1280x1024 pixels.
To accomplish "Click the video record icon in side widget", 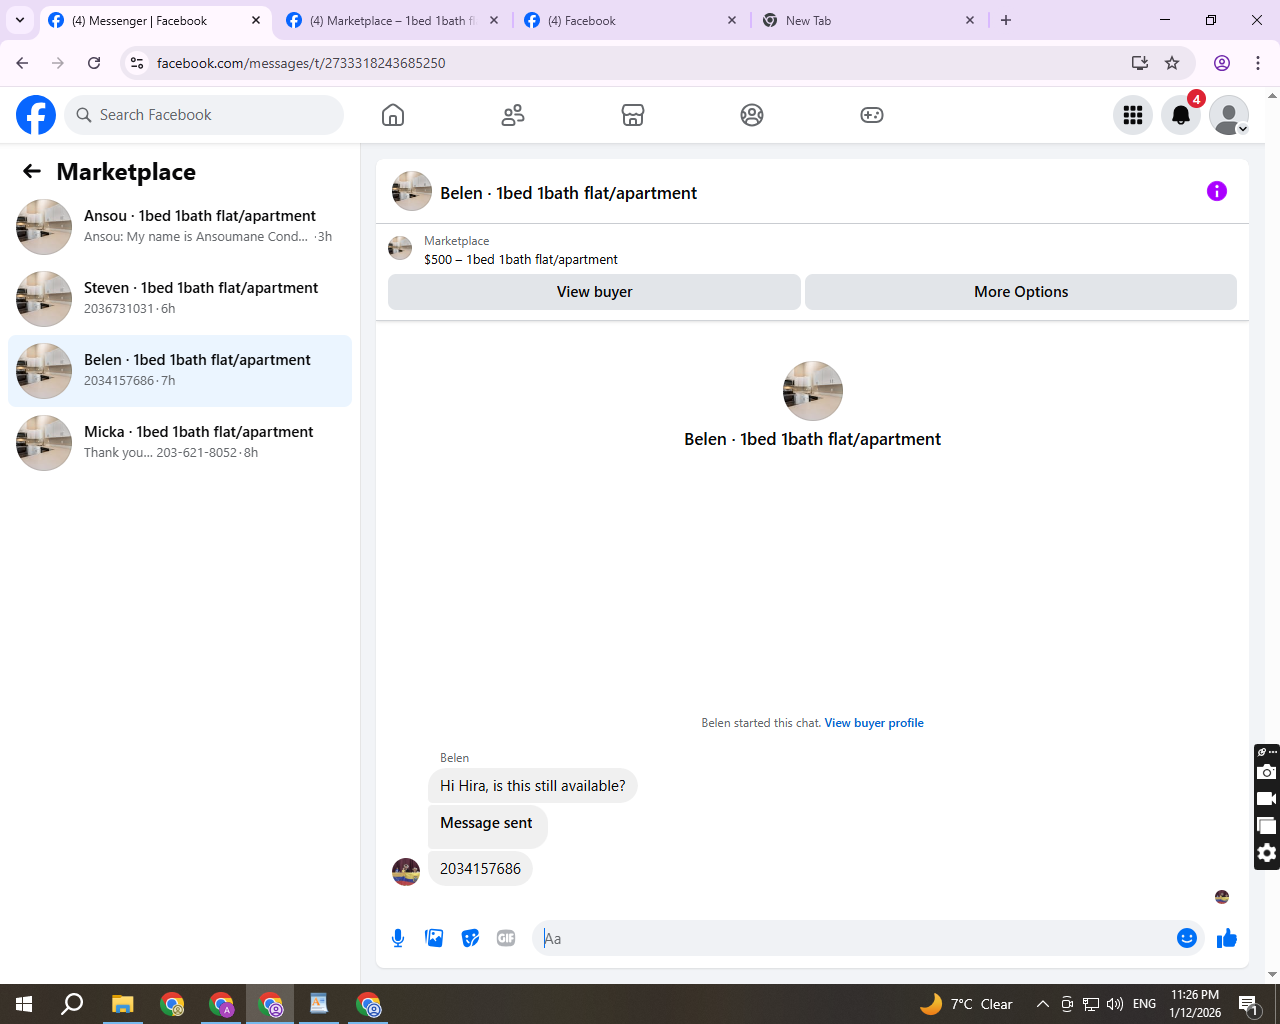I will tap(1267, 799).
